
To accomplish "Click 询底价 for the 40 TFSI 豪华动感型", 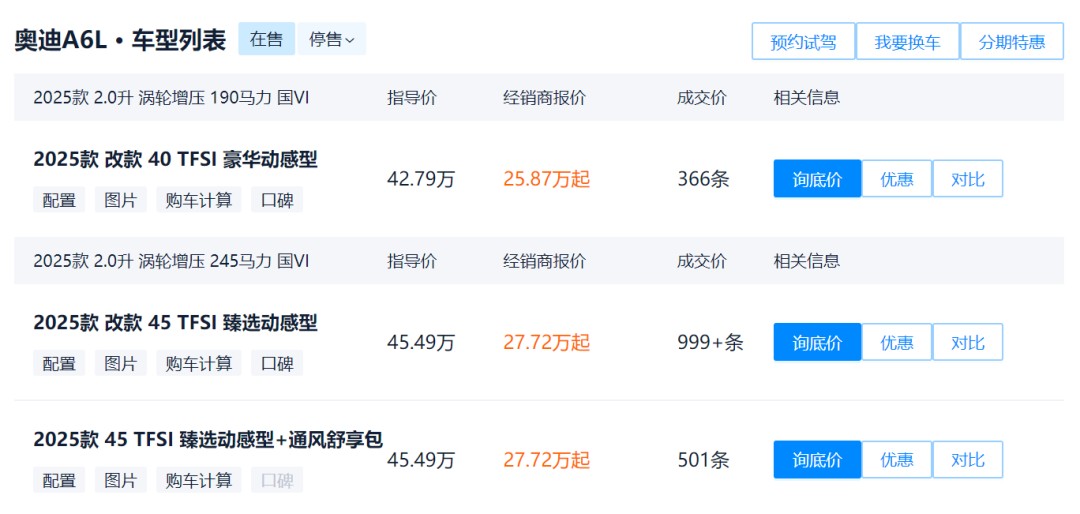I will (816, 179).
